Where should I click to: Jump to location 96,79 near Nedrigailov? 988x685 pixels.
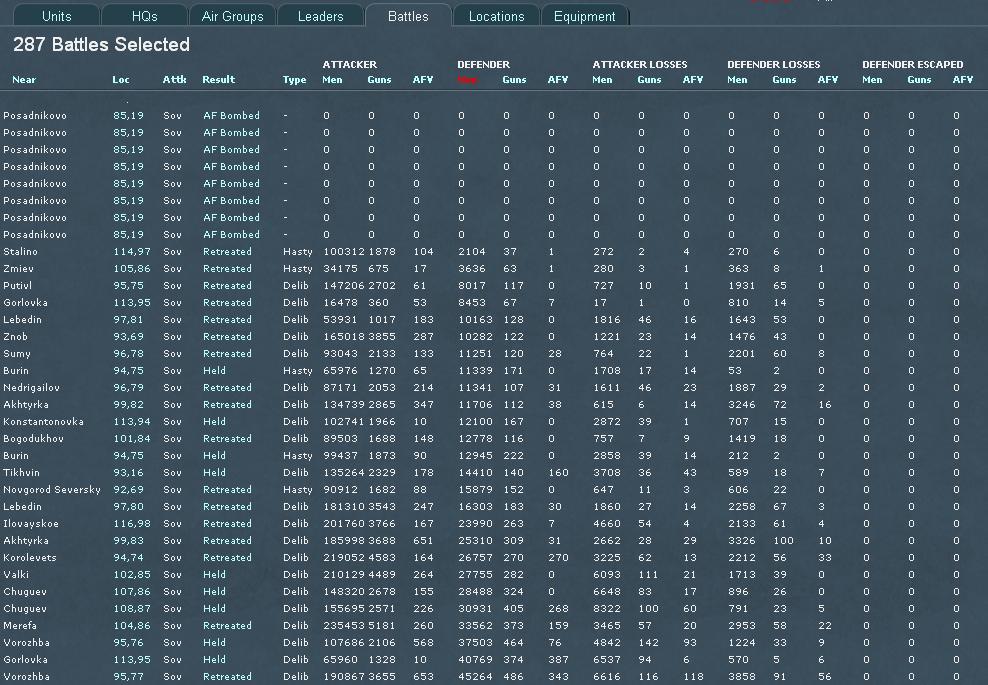[x=129, y=388]
